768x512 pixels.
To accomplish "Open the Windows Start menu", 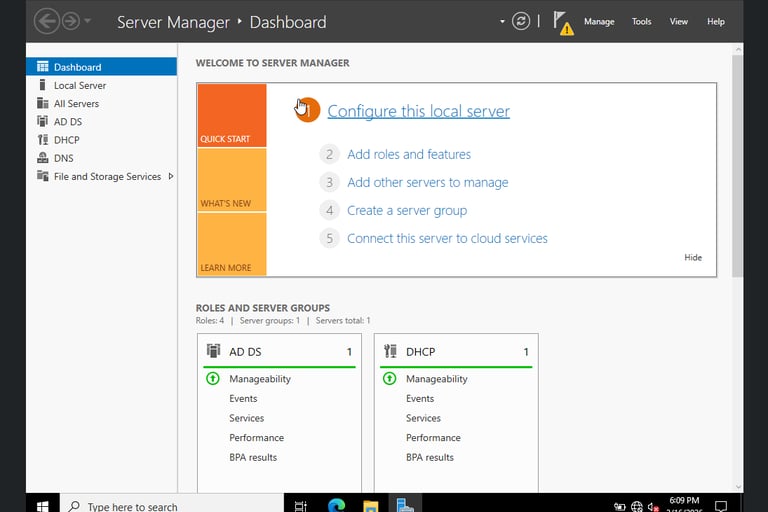I will [x=43, y=505].
